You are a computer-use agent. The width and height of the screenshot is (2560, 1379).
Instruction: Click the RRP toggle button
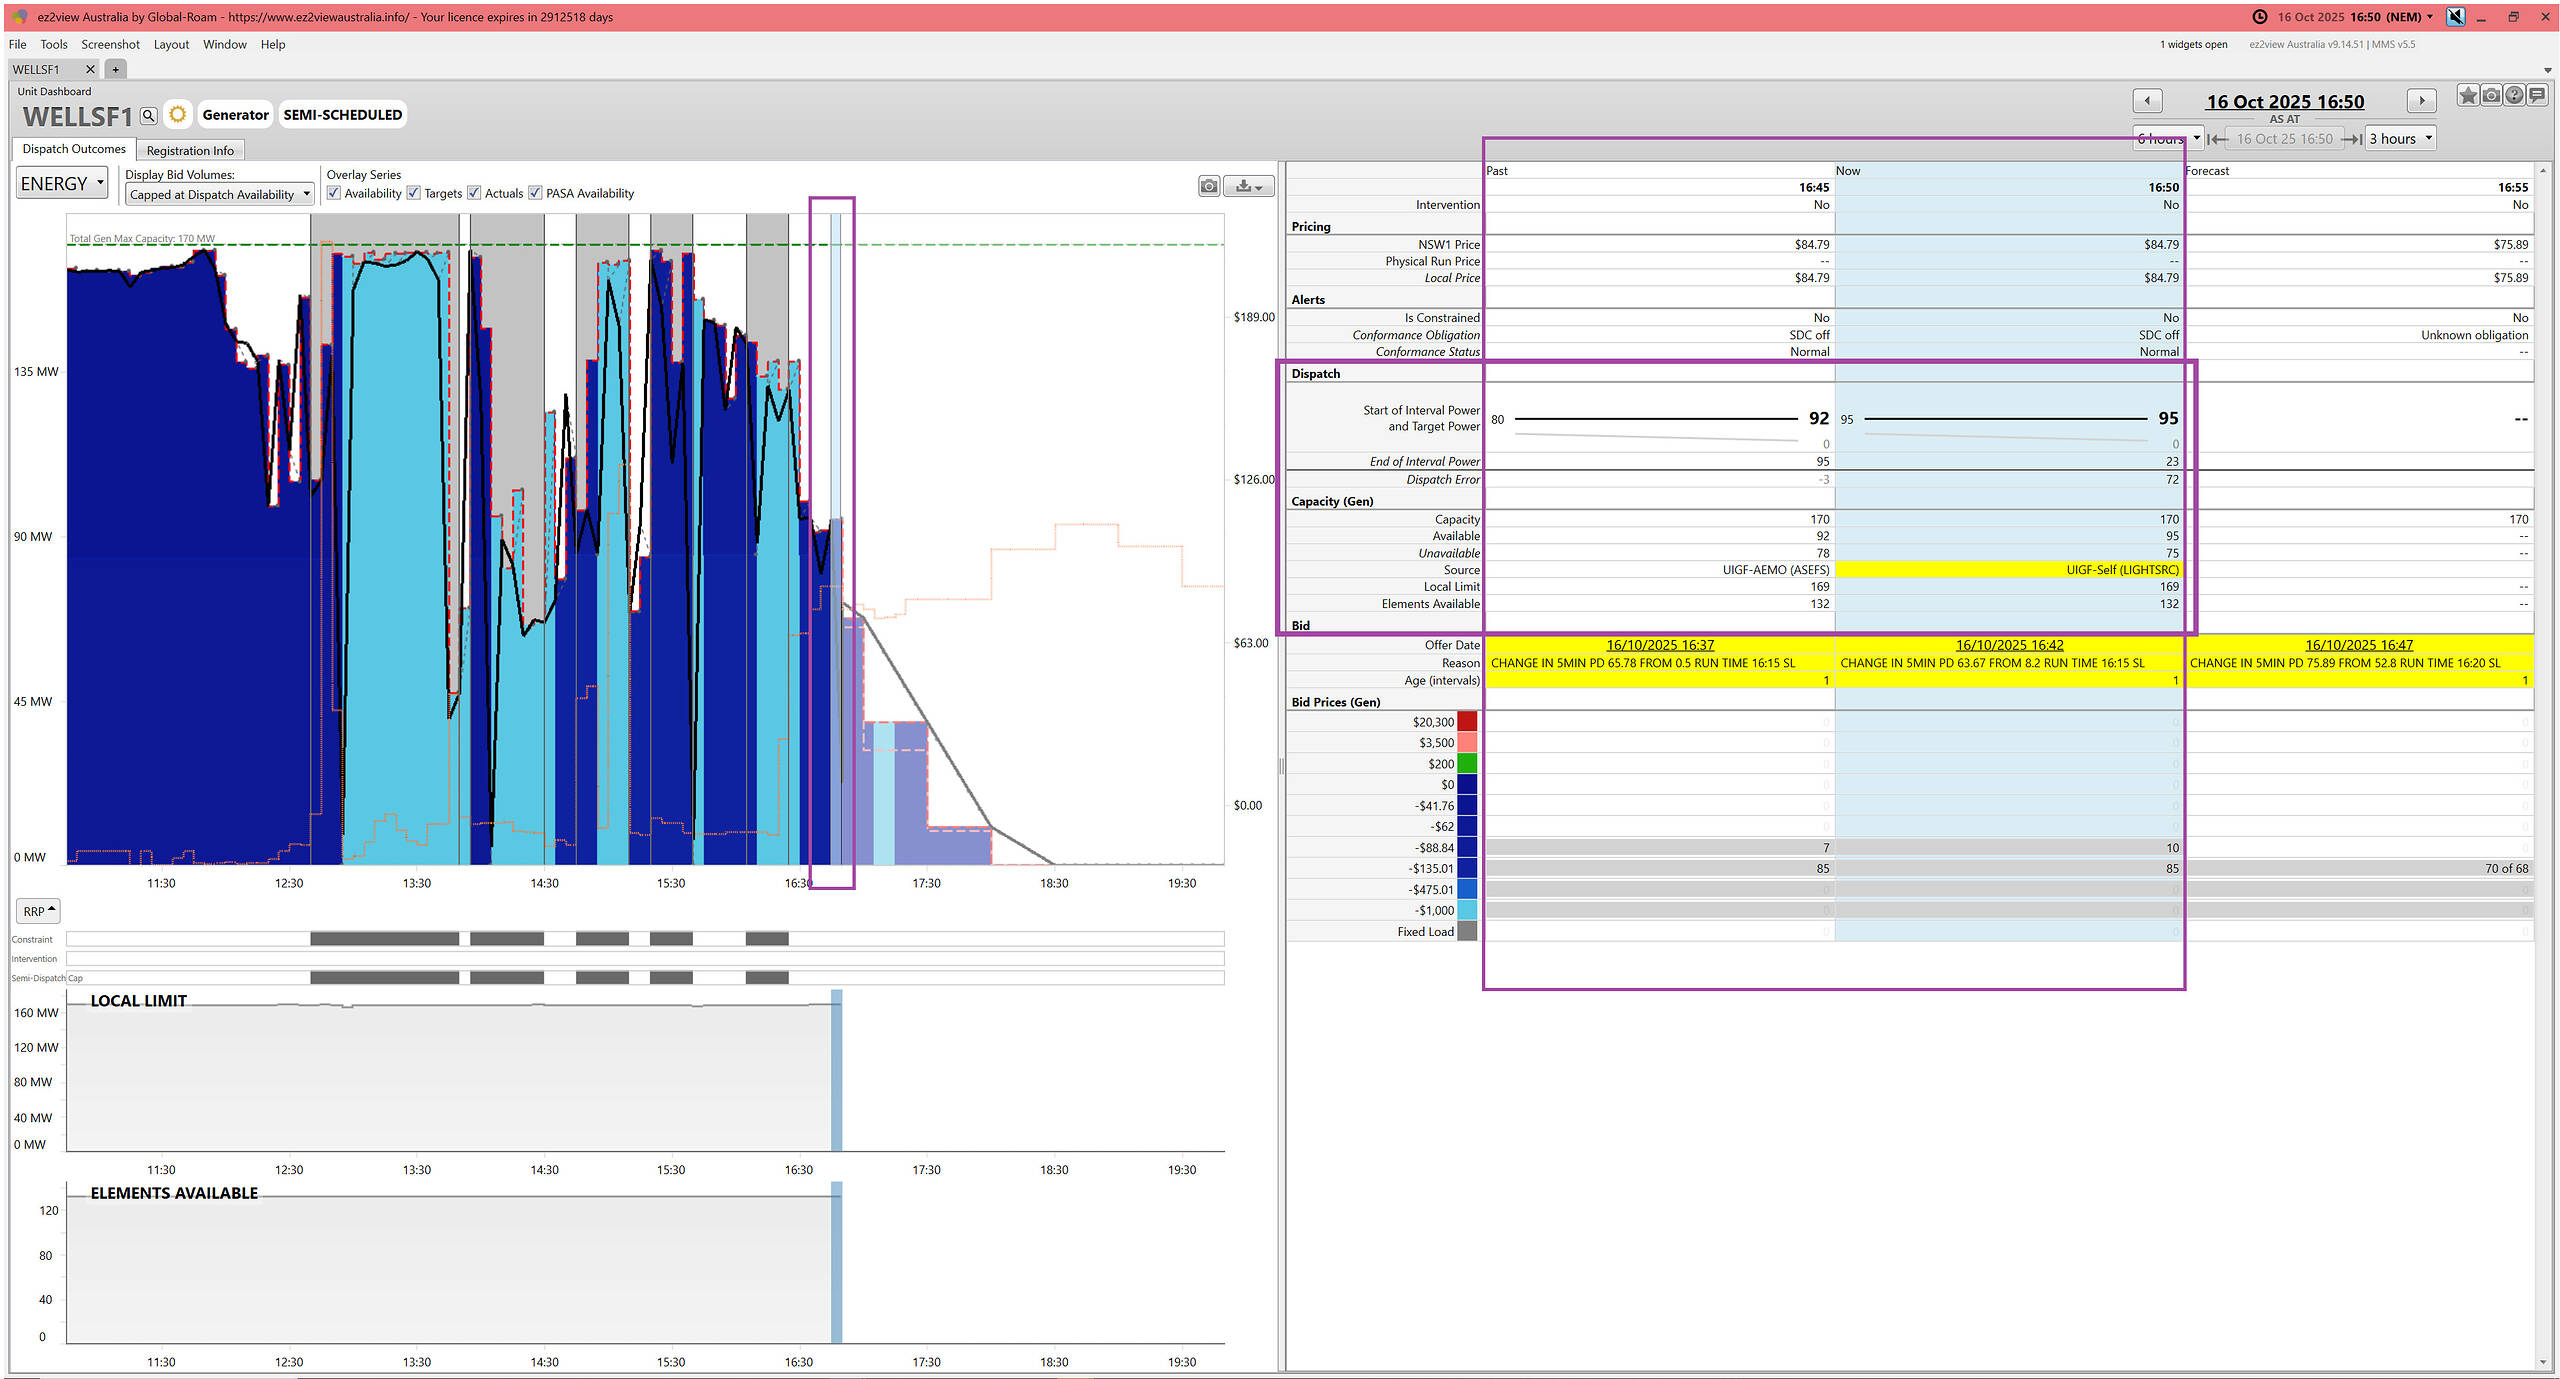click(x=39, y=911)
